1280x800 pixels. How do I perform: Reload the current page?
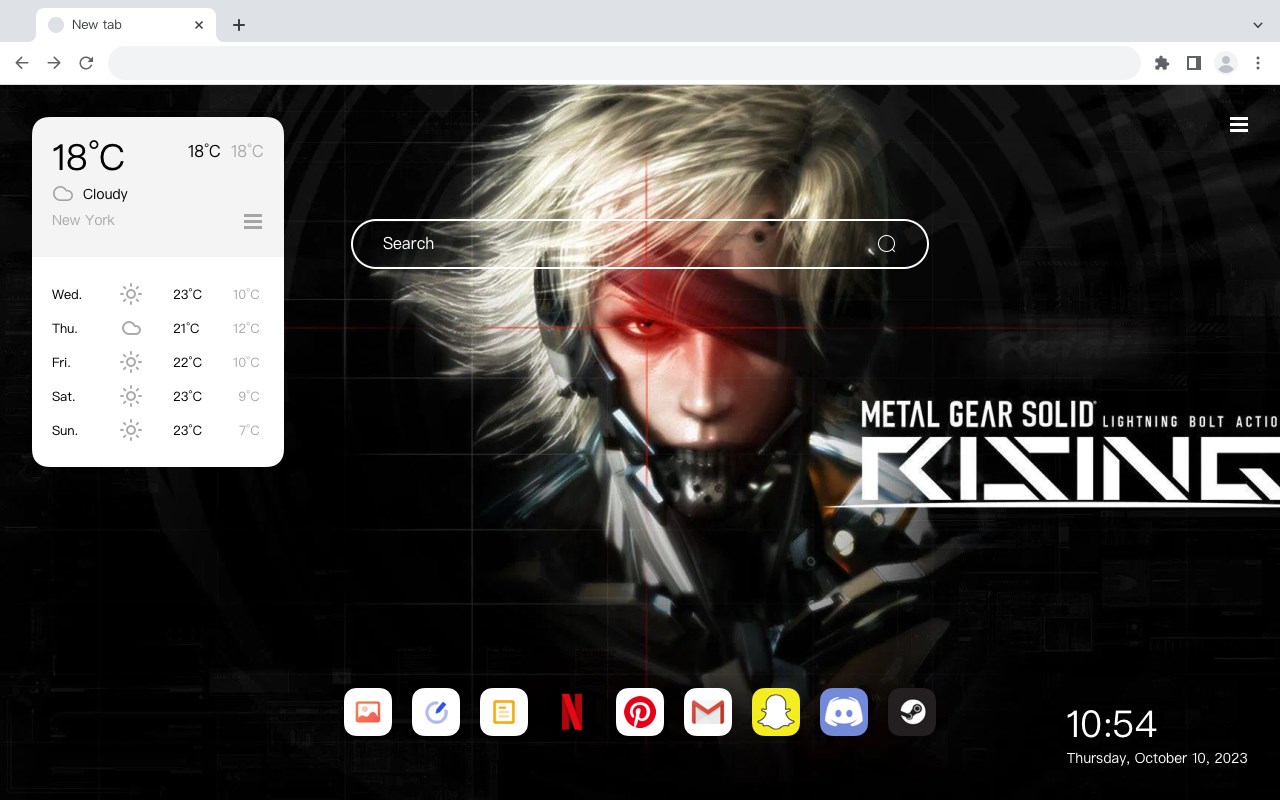coord(86,63)
